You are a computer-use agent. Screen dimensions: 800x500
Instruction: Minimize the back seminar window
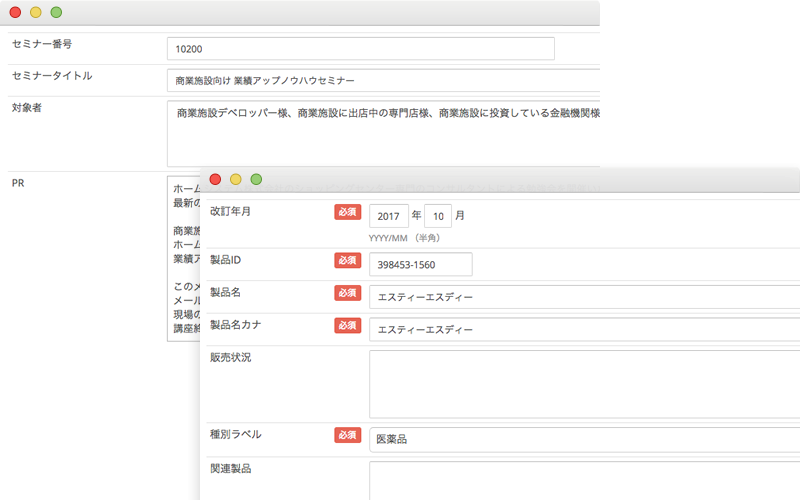coord(36,12)
